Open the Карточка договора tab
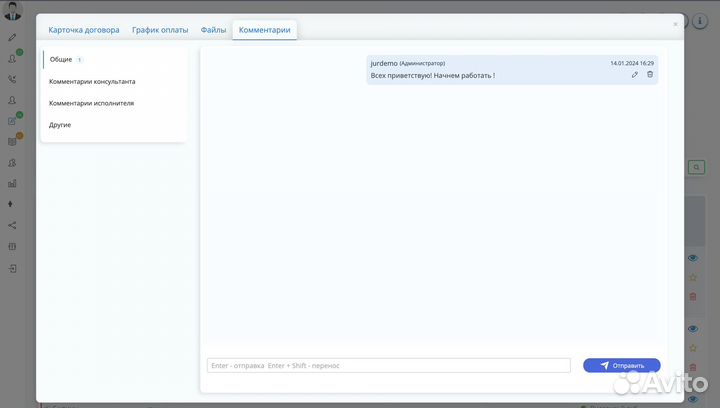Image resolution: width=720 pixels, height=408 pixels. point(84,30)
